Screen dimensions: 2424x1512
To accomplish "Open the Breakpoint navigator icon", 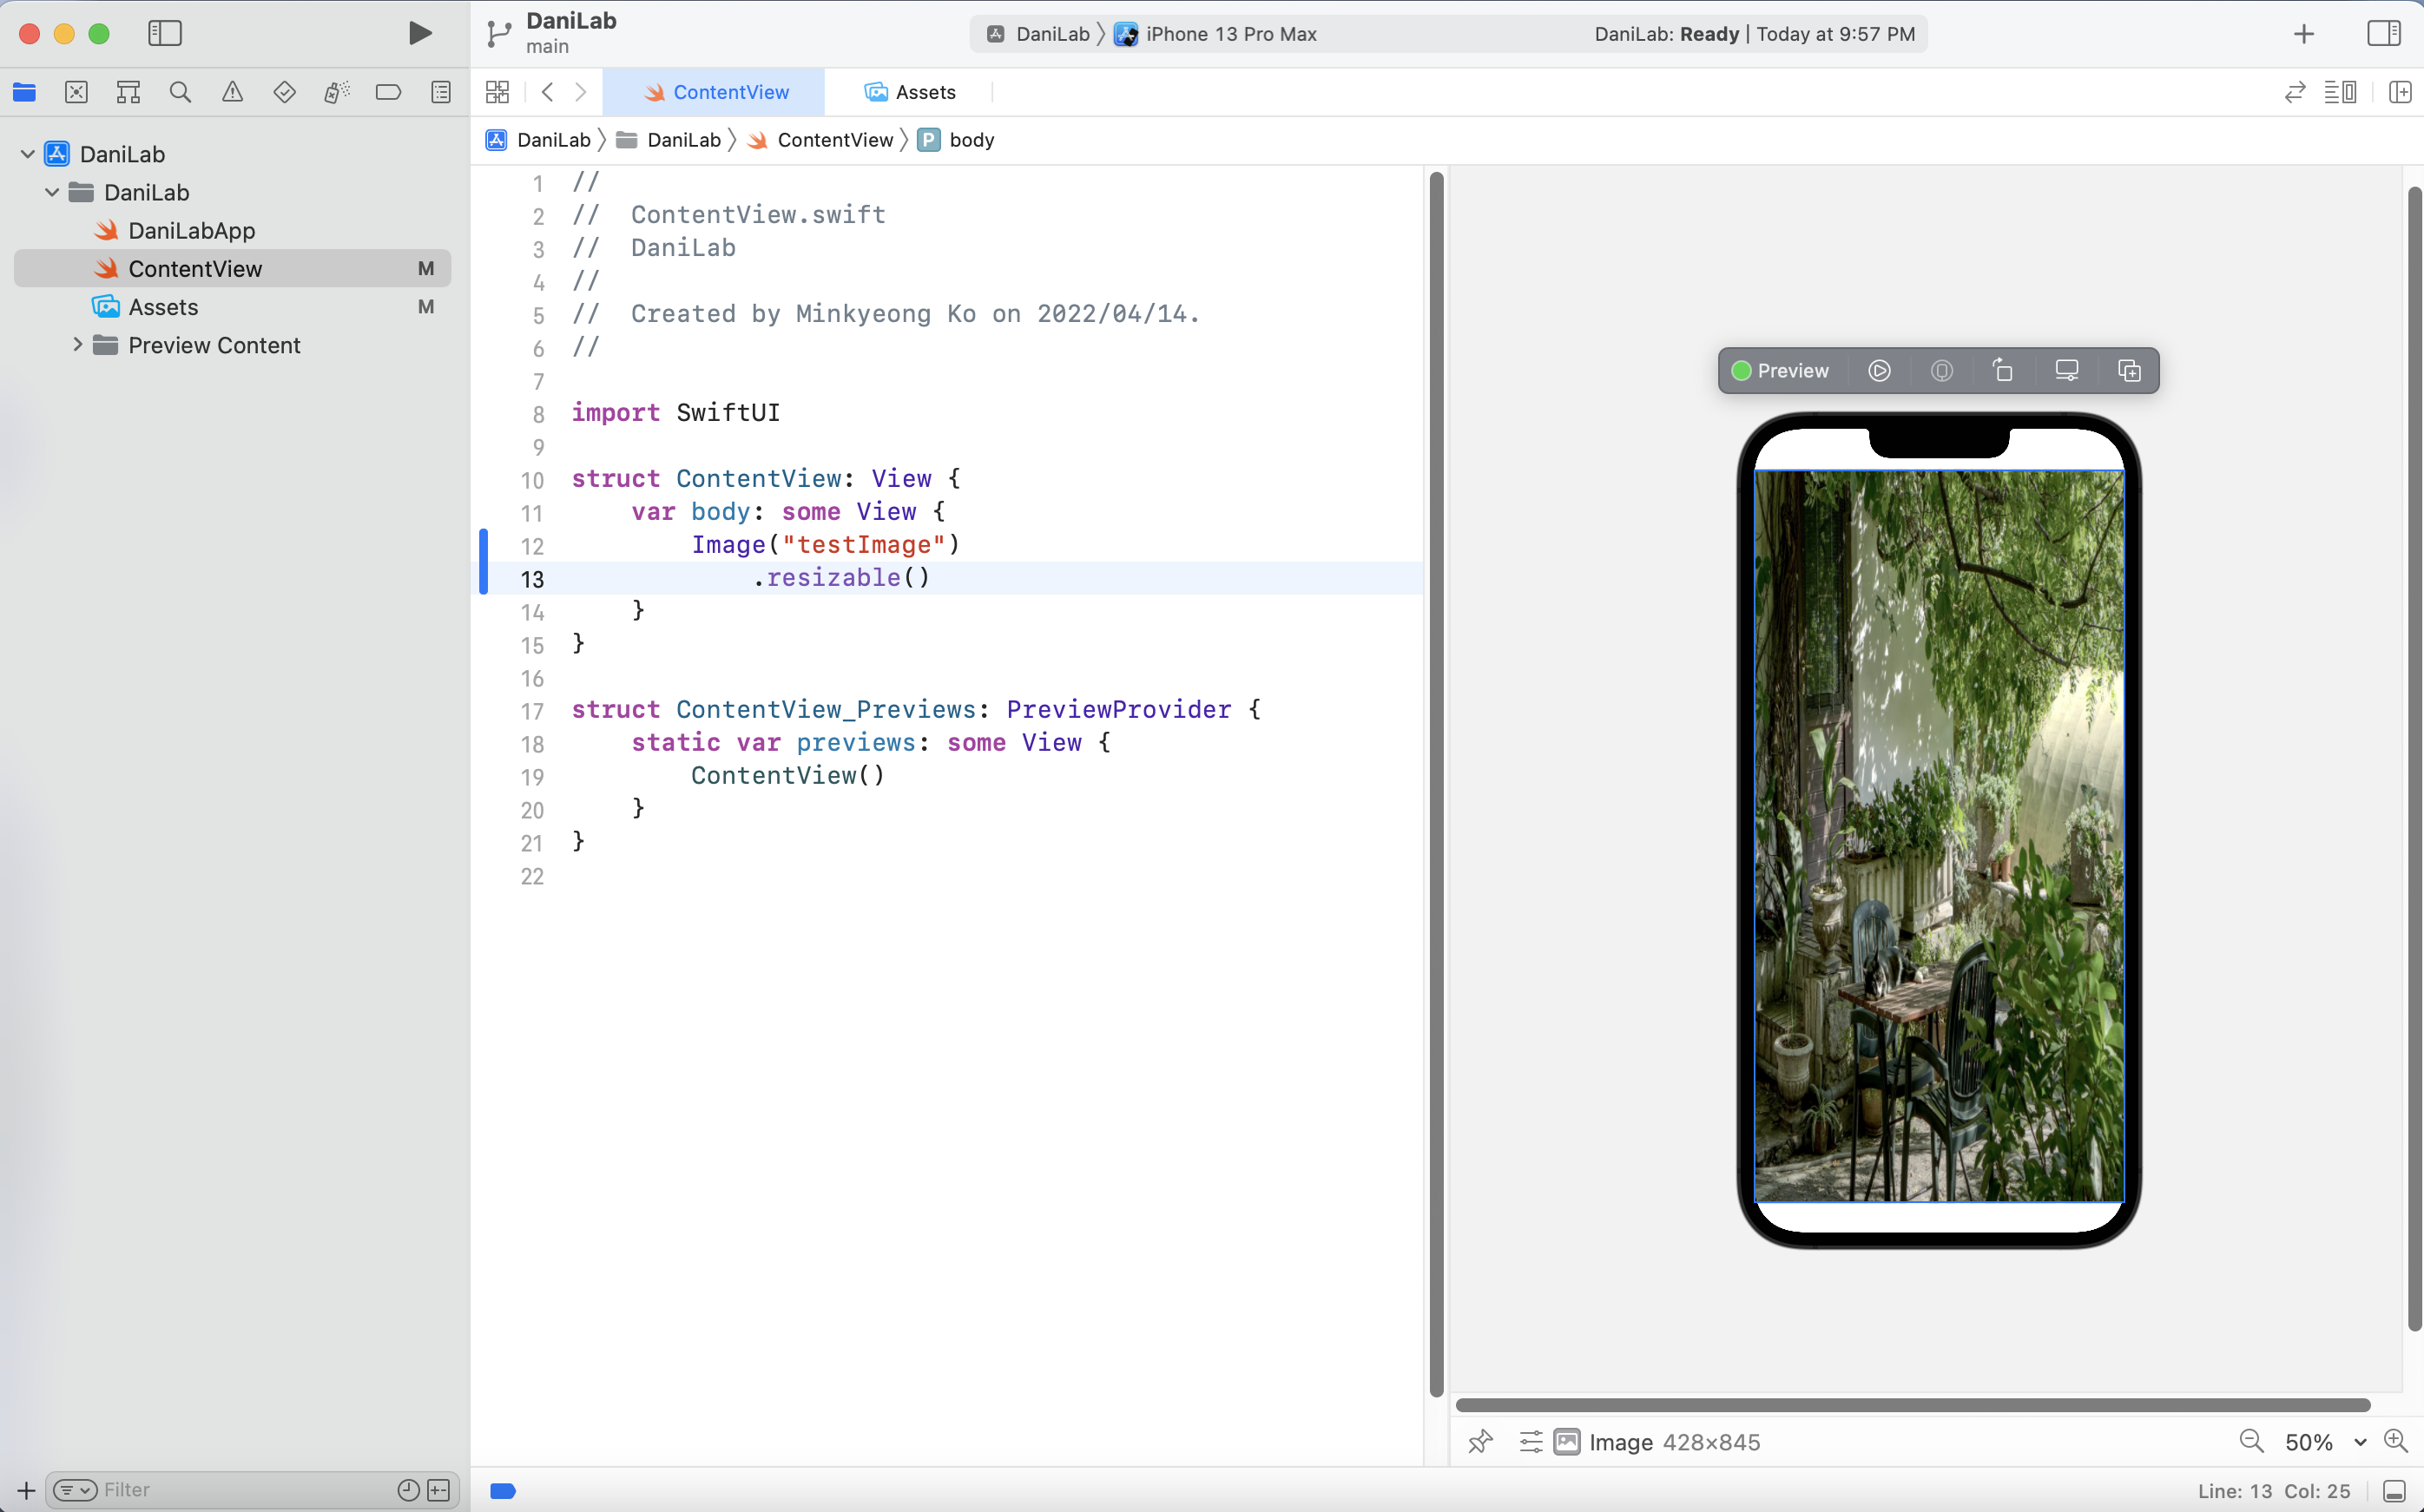I will (x=388, y=92).
